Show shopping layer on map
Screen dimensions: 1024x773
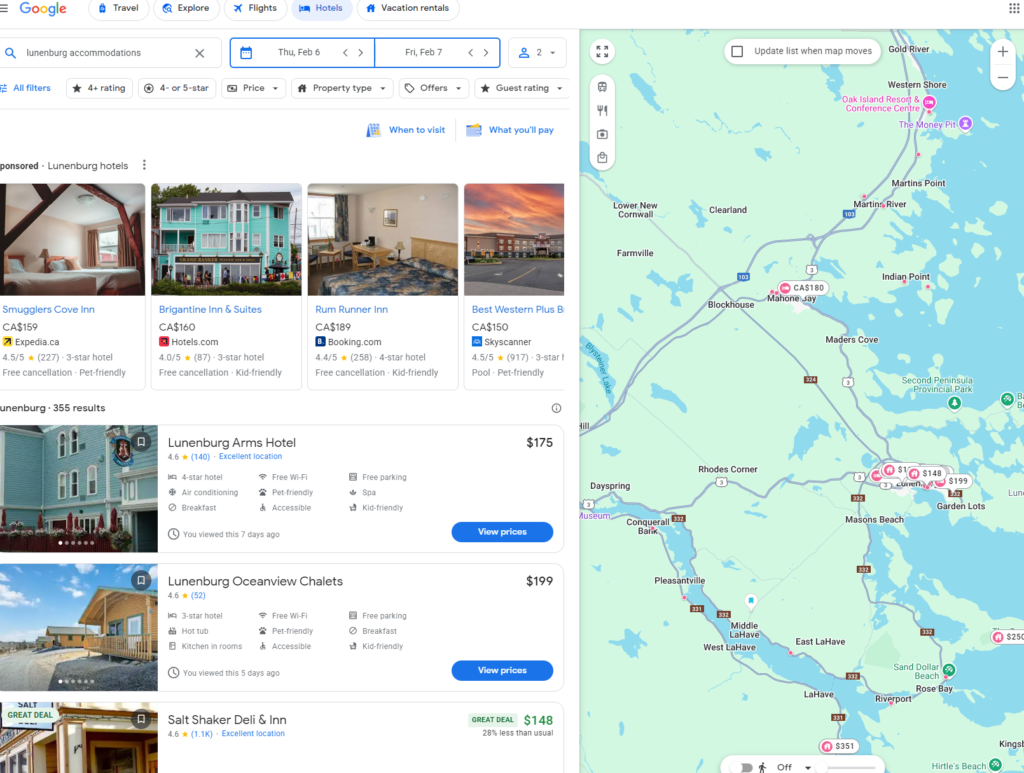pyautogui.click(x=602, y=157)
